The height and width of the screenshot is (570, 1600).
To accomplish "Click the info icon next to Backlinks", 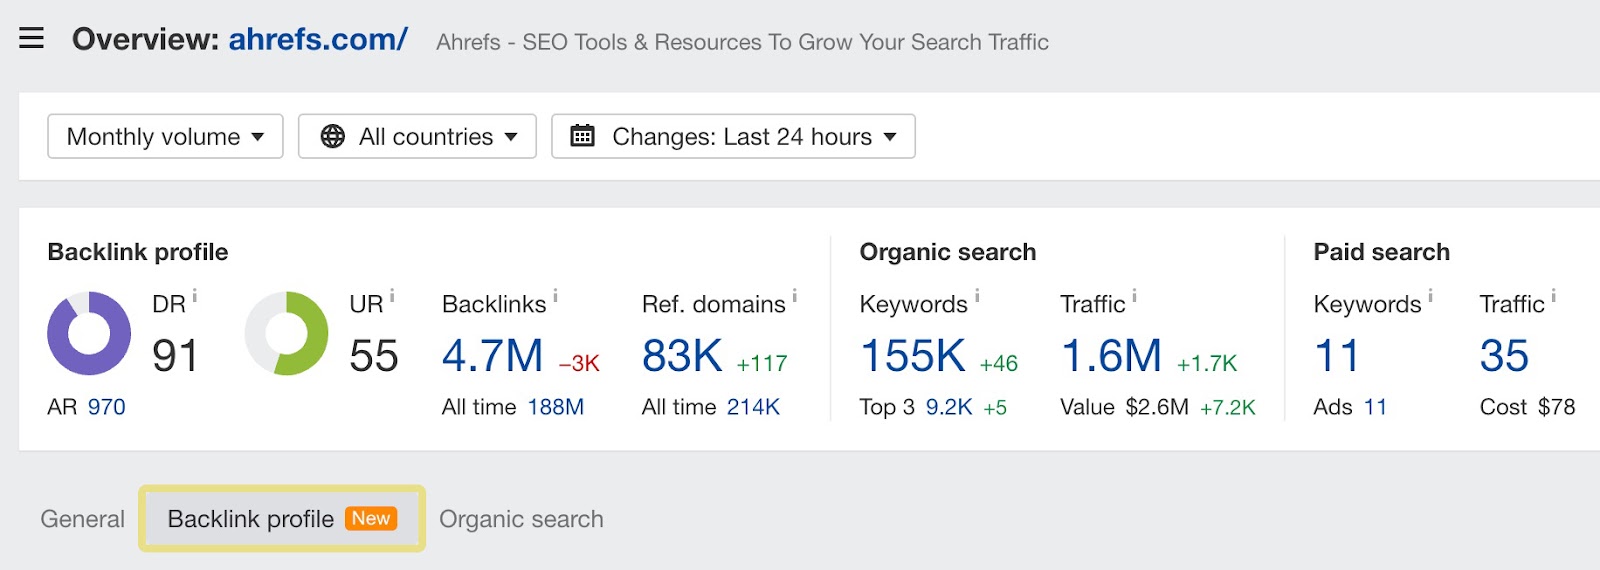I will pos(556,296).
